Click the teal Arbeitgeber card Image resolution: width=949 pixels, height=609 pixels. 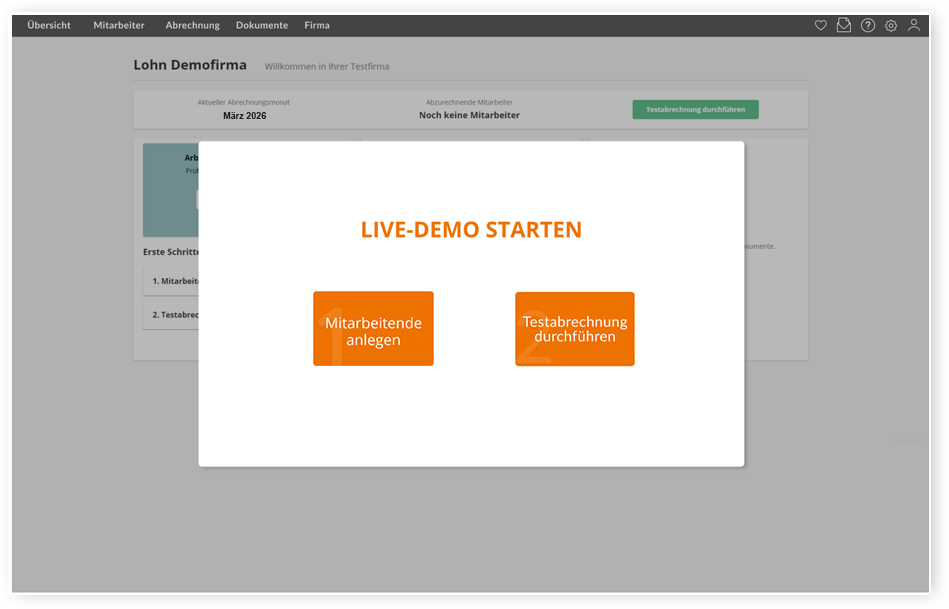tap(170, 190)
